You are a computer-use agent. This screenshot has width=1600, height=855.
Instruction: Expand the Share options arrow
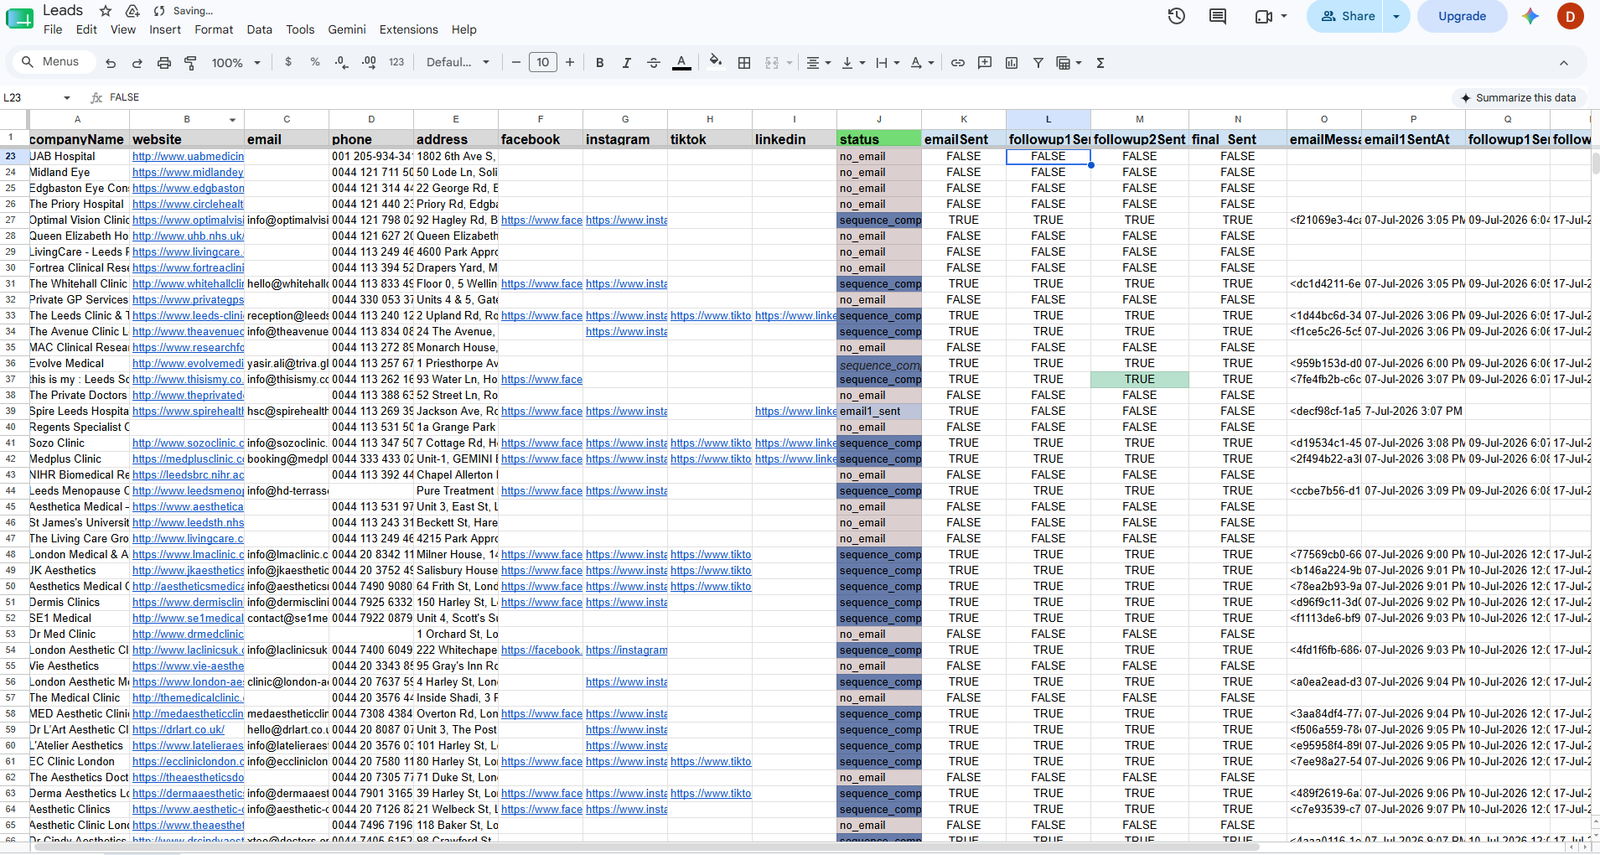(1397, 16)
